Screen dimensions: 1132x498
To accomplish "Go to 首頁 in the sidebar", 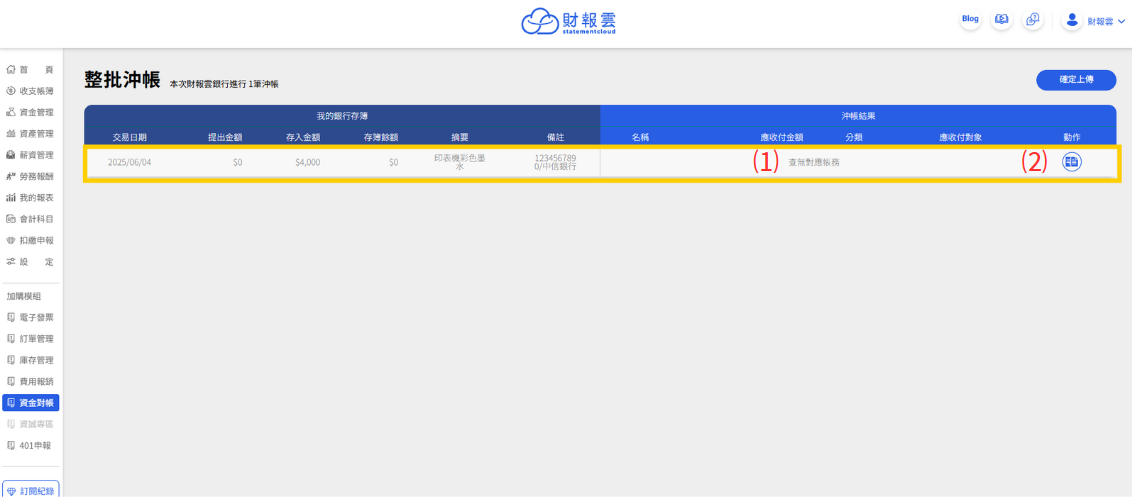I will (x=30, y=69).
